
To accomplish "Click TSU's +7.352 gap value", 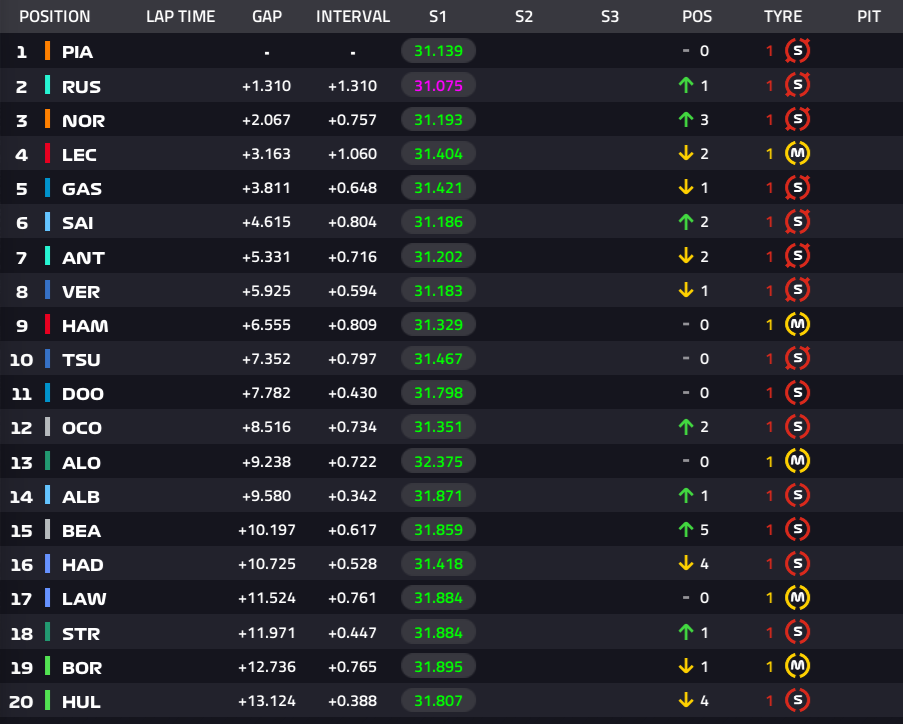I will click(266, 359).
